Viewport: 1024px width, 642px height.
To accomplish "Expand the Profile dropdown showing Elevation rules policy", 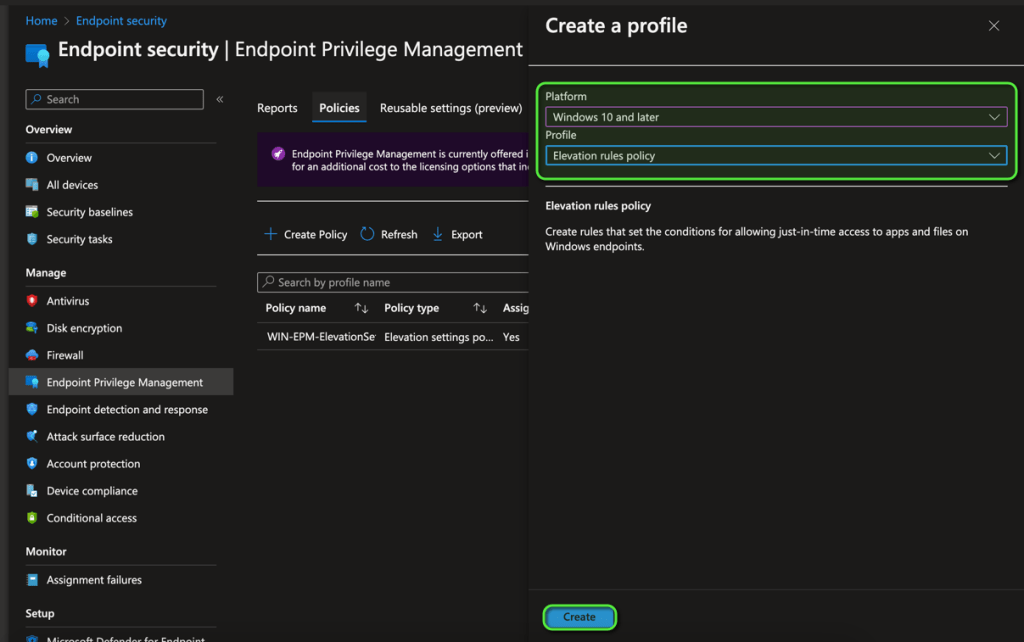I will 776,156.
